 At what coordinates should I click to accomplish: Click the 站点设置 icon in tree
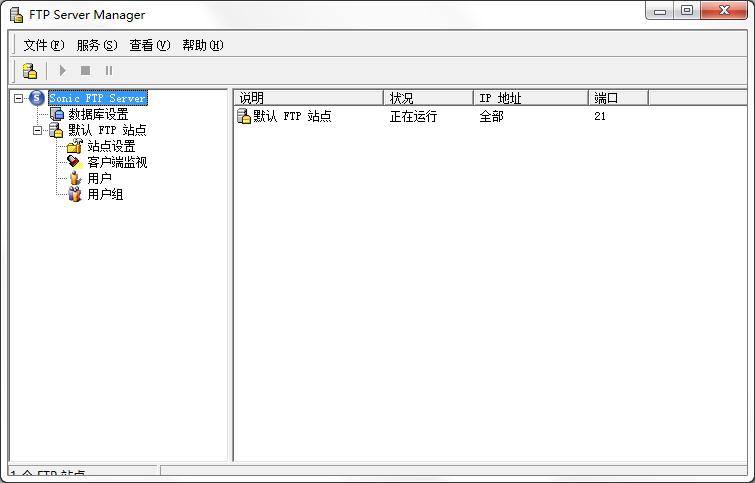click(x=74, y=146)
